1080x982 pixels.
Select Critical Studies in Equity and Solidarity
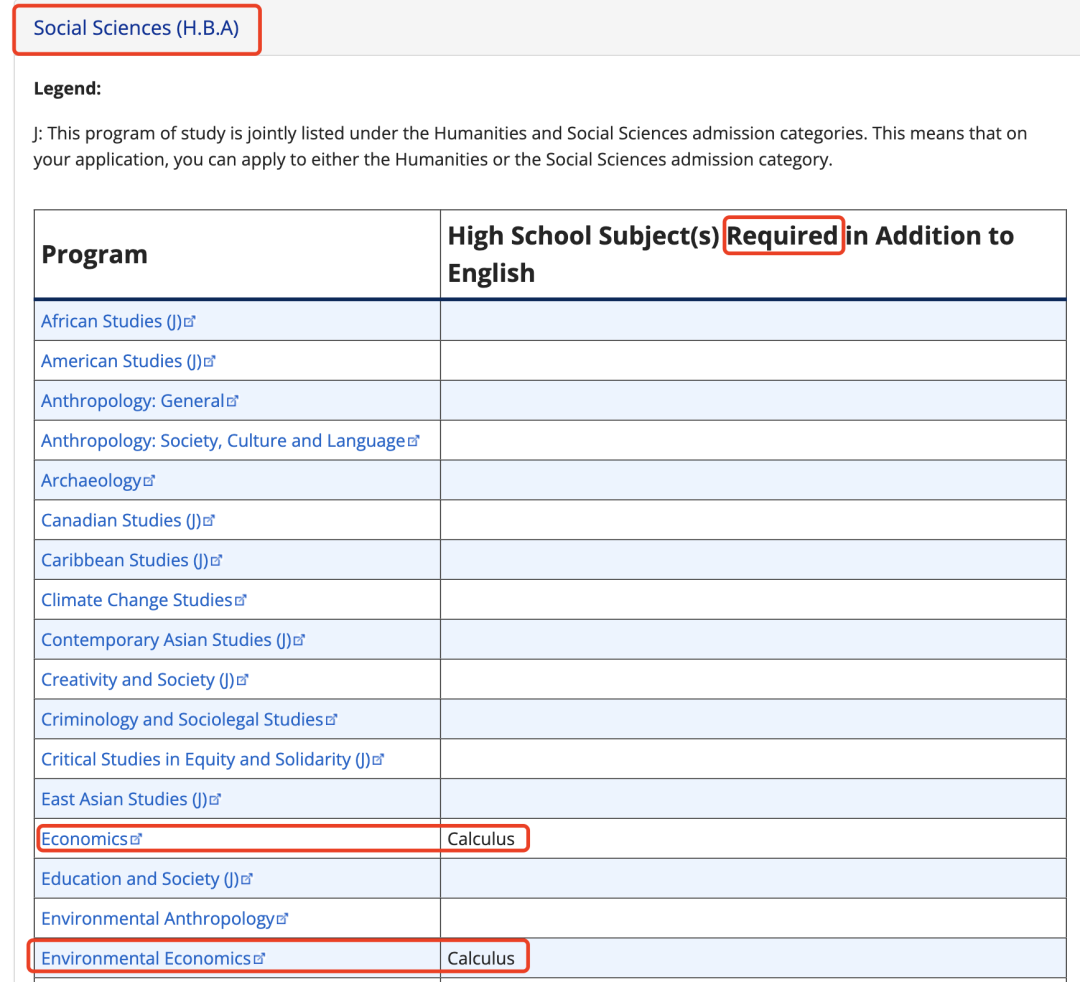pos(205,760)
